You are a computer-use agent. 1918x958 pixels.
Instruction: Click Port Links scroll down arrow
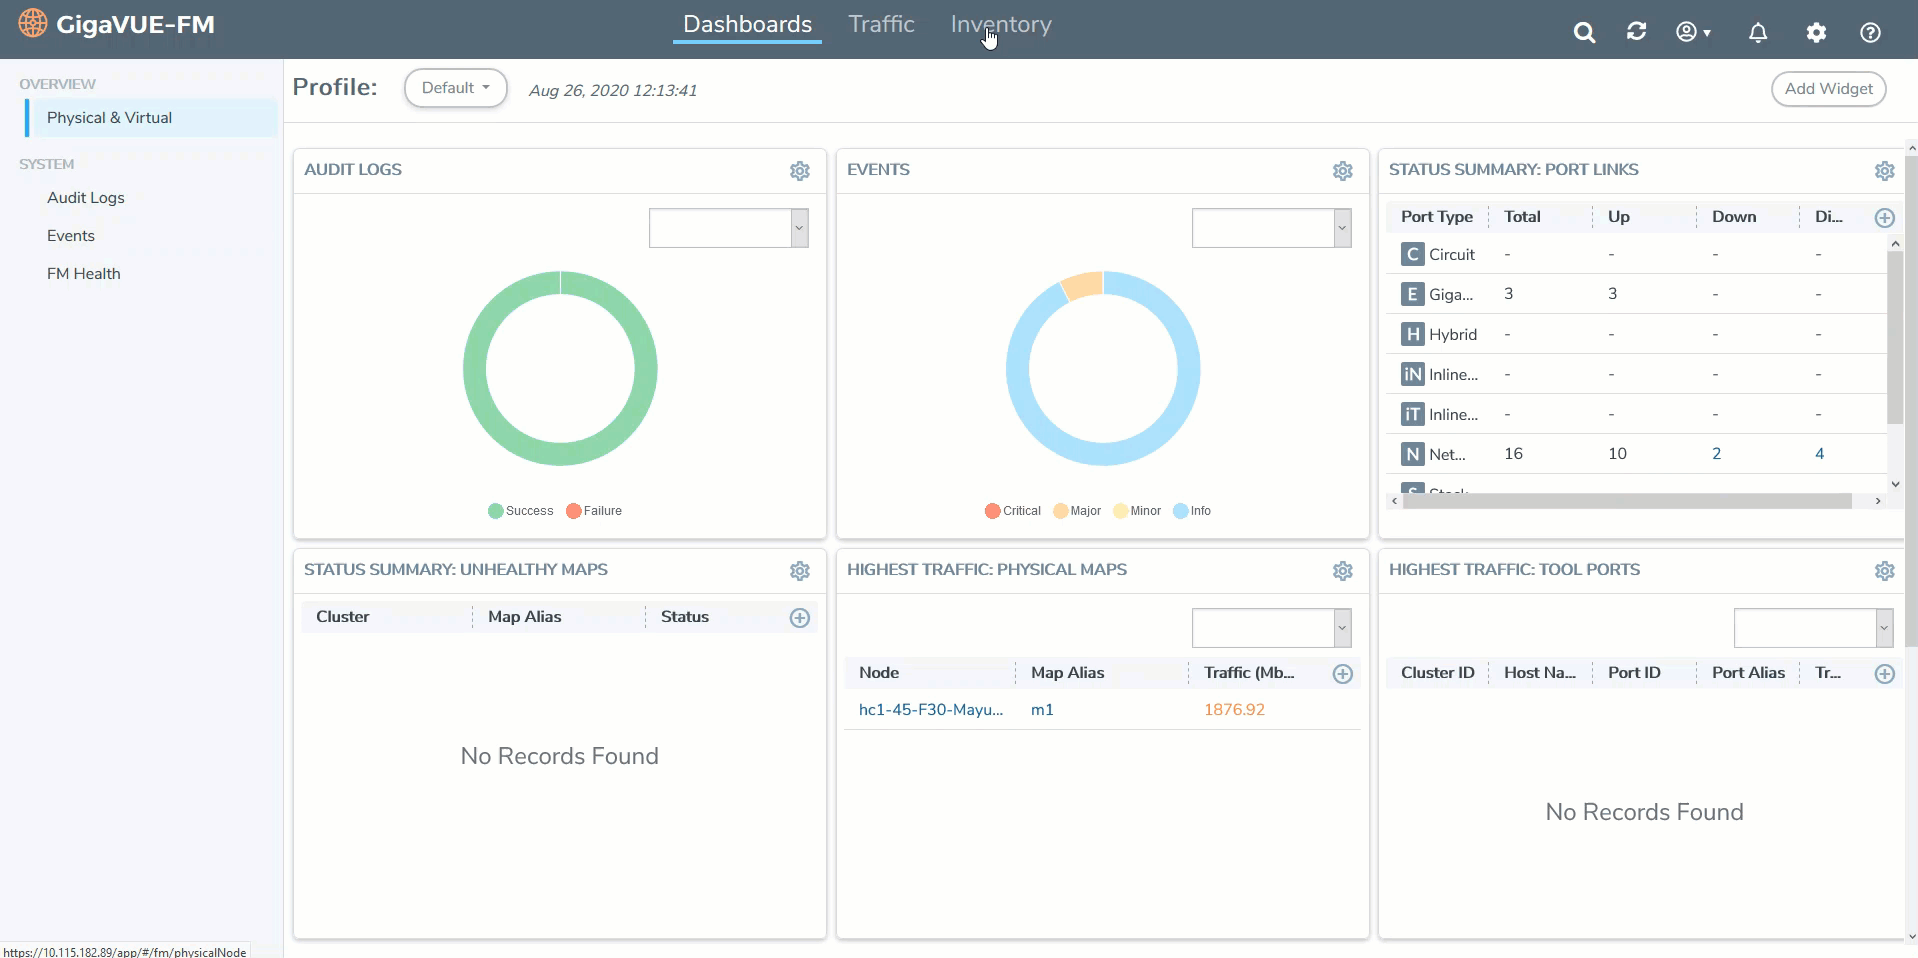(1895, 484)
